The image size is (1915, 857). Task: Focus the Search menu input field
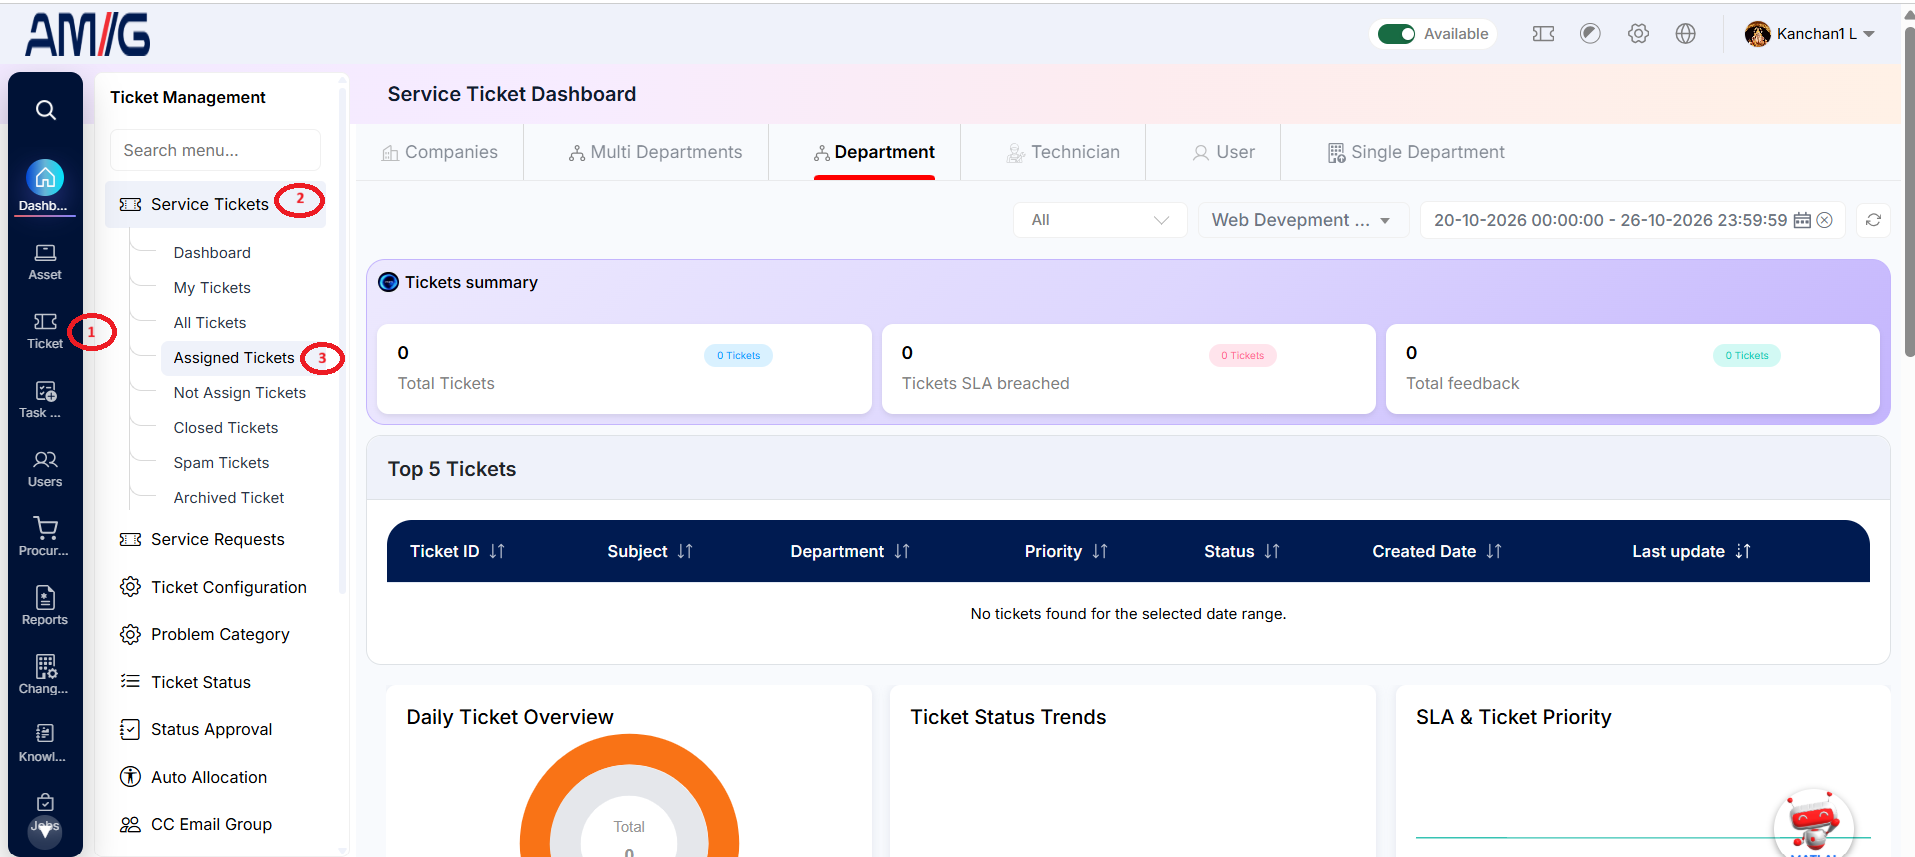pos(215,150)
